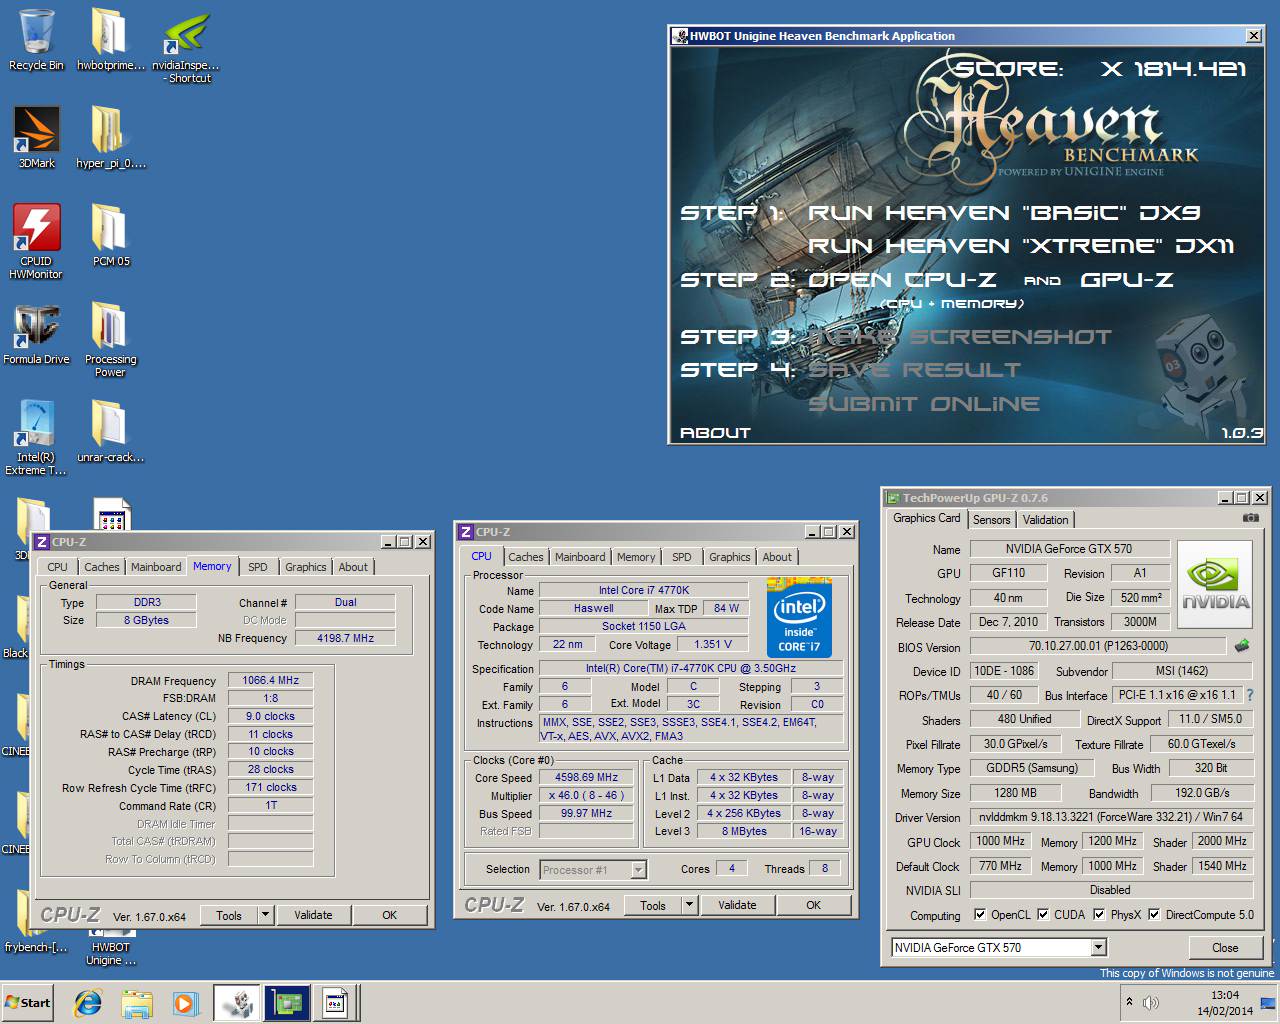Click Validate in CPU-Z CPU window
Image resolution: width=1280 pixels, height=1024 pixels.
click(737, 904)
